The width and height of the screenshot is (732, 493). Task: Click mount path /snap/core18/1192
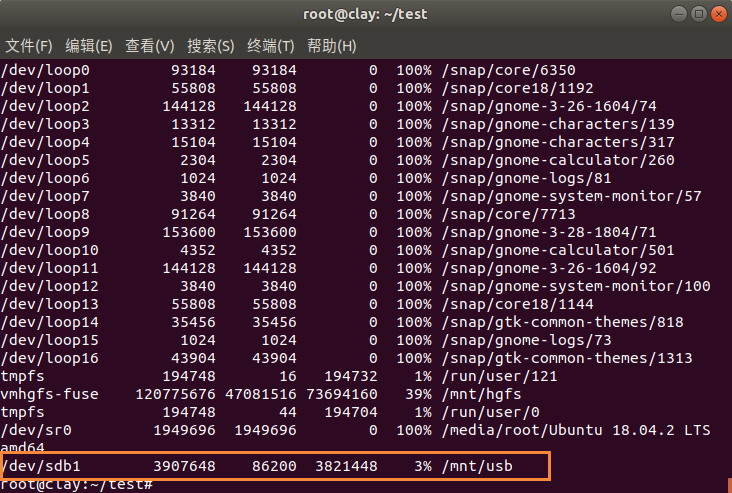coord(517,88)
